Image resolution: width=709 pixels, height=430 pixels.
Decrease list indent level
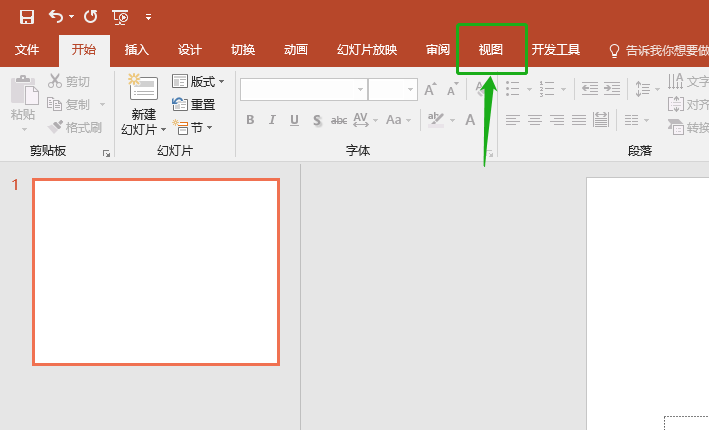(x=590, y=89)
